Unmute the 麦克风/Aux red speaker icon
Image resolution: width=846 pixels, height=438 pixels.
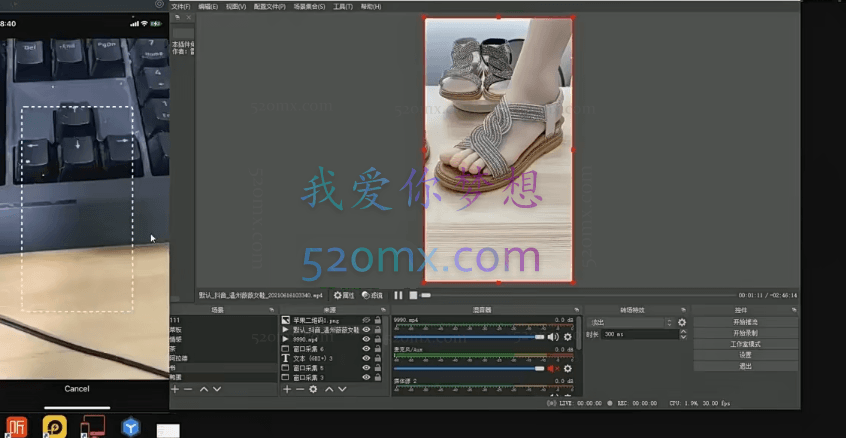tap(553, 369)
